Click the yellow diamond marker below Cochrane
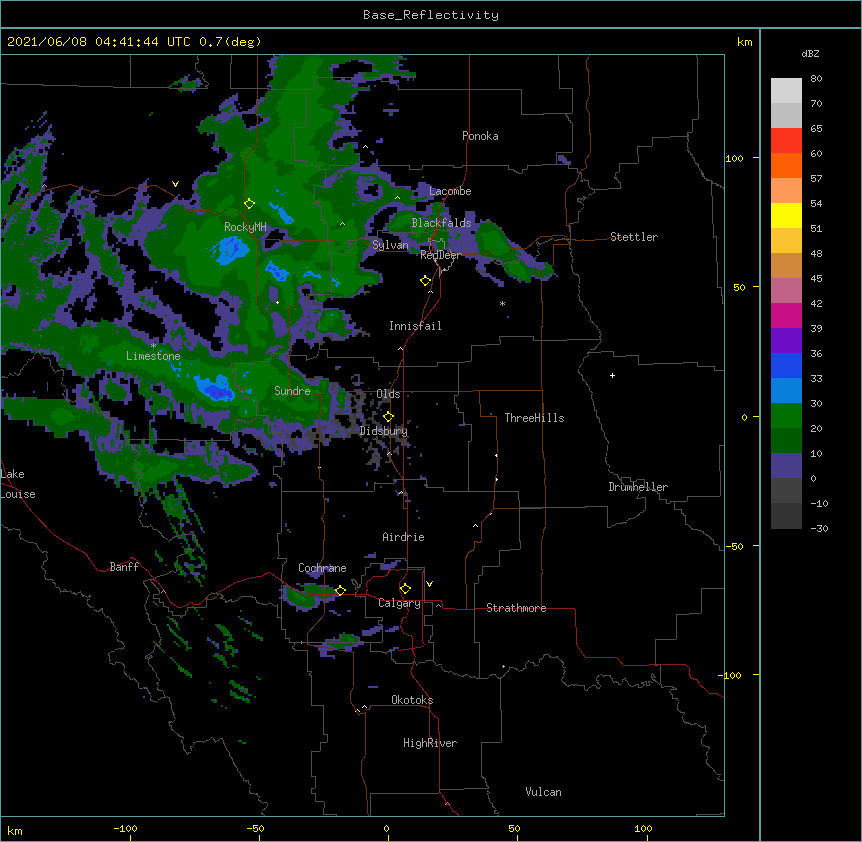The image size is (862, 842). click(x=340, y=591)
